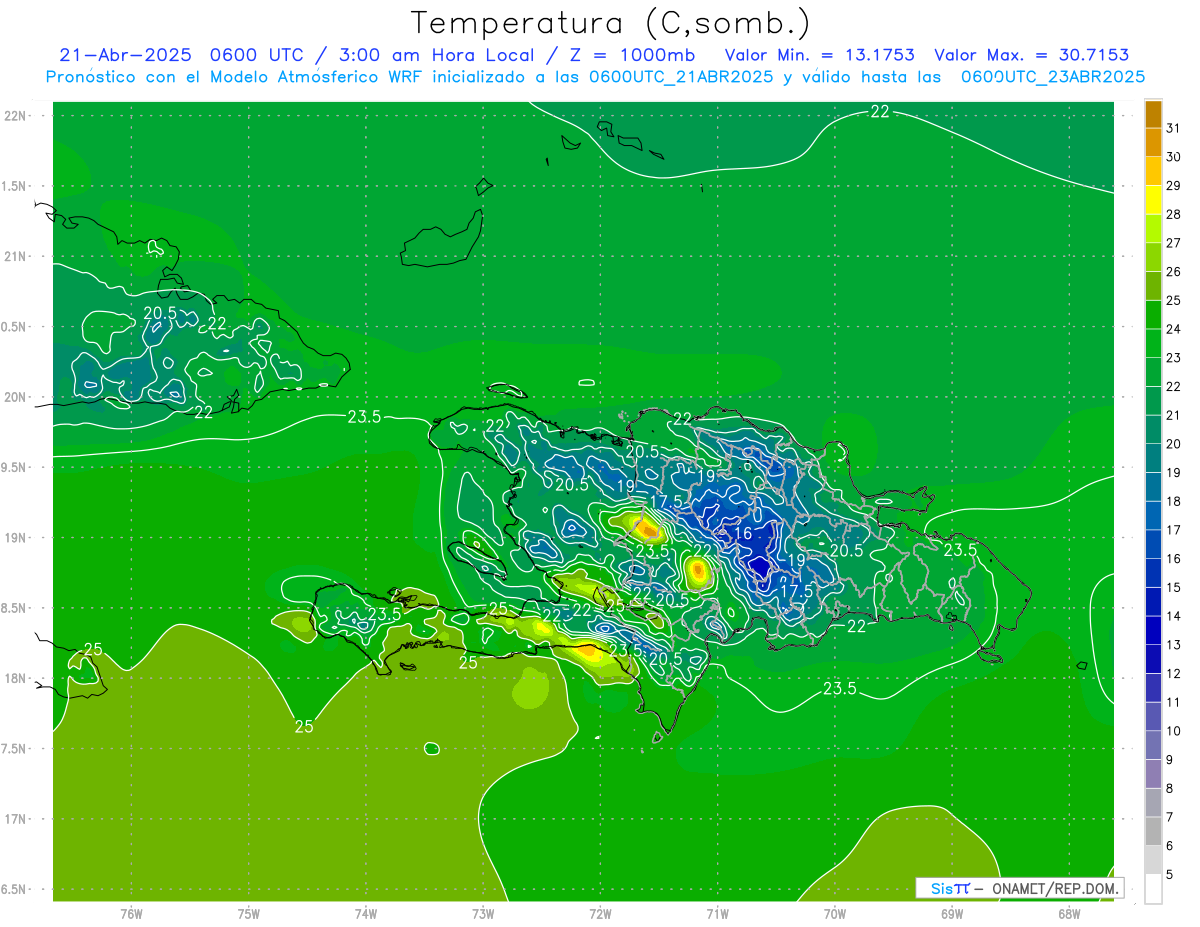Click the '16' contour label on the map
The width and height of the screenshot is (1200, 927).
(x=743, y=534)
